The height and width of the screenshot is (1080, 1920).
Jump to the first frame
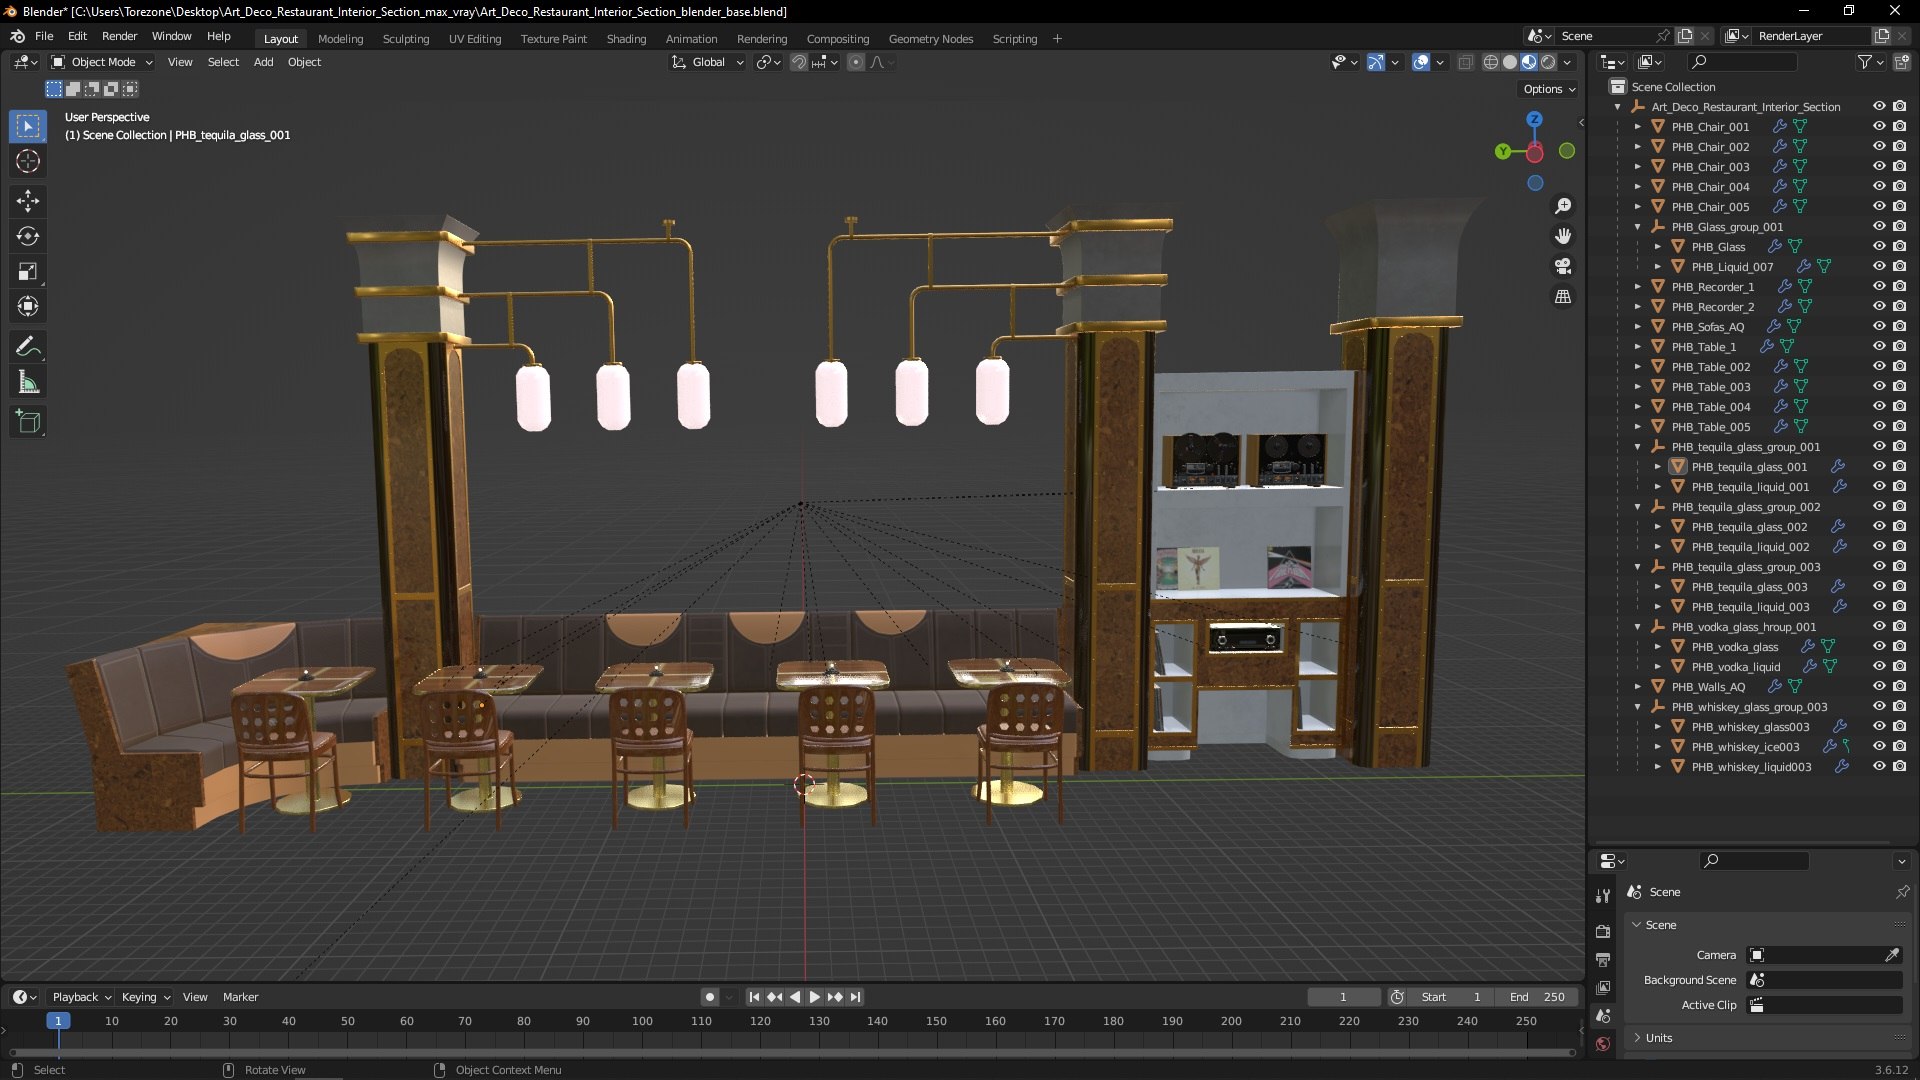coord(754,997)
